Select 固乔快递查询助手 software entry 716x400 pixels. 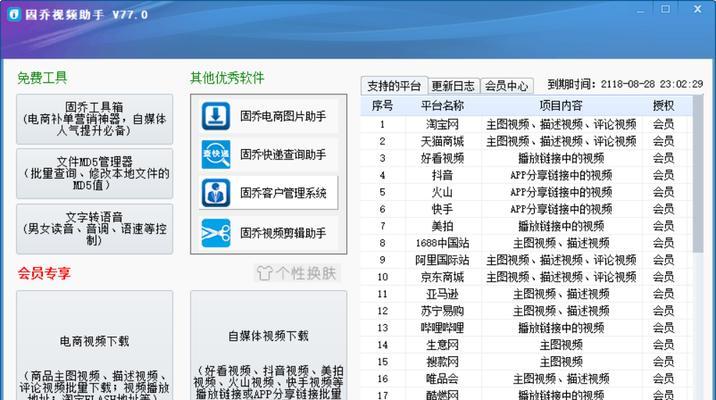[x=268, y=154]
